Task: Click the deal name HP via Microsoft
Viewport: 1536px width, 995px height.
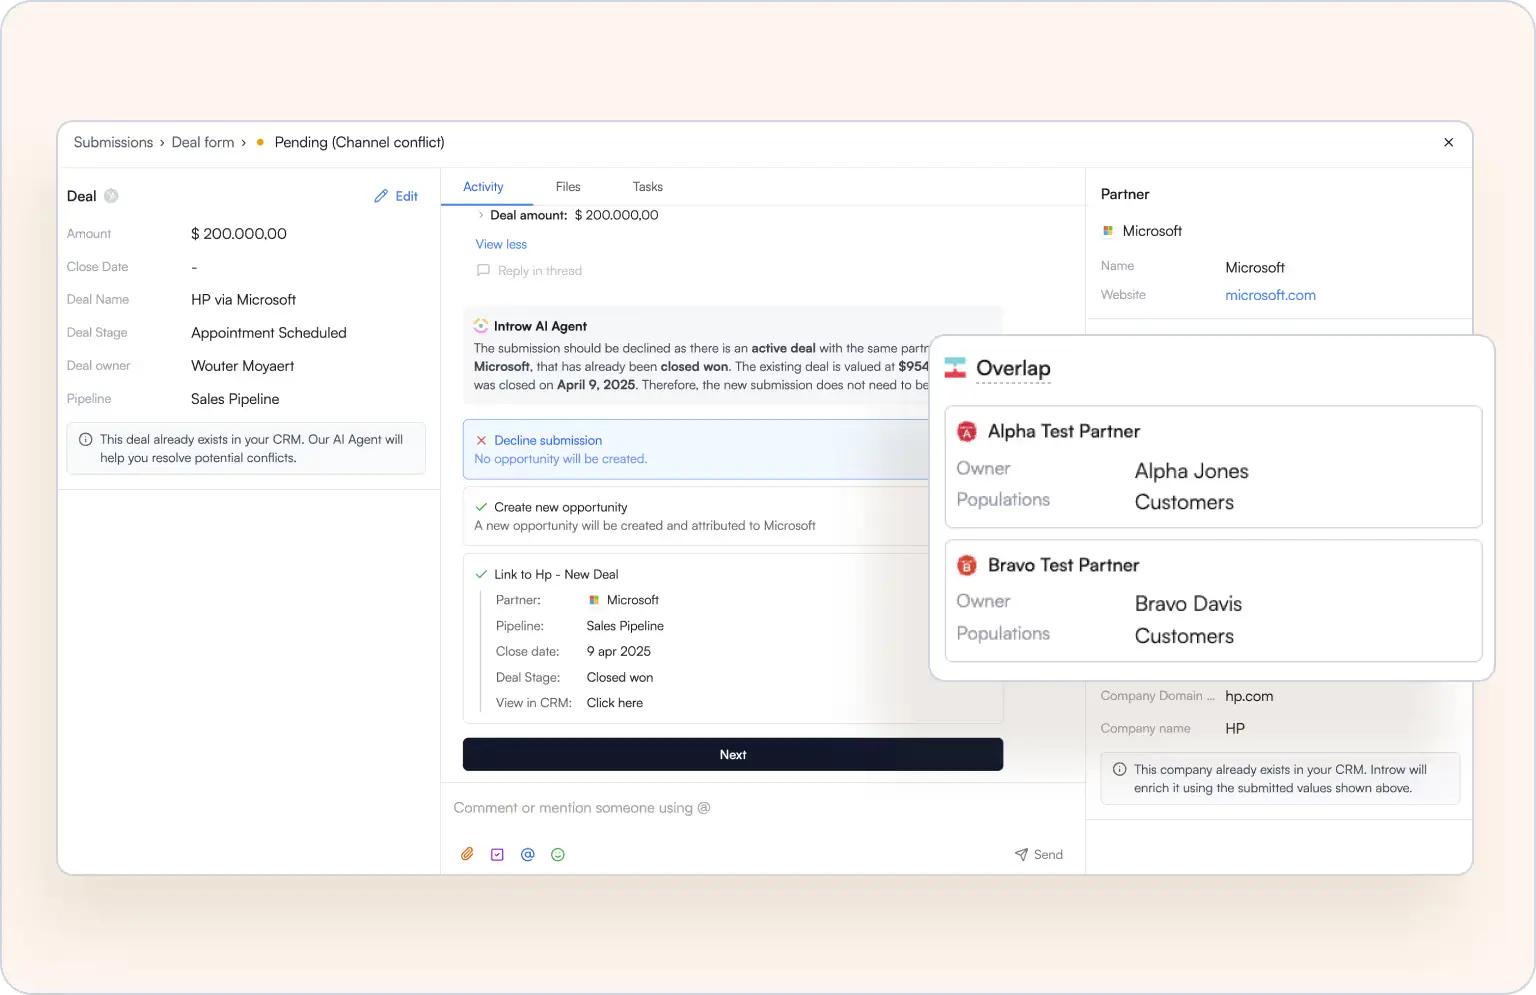Action: (x=243, y=300)
